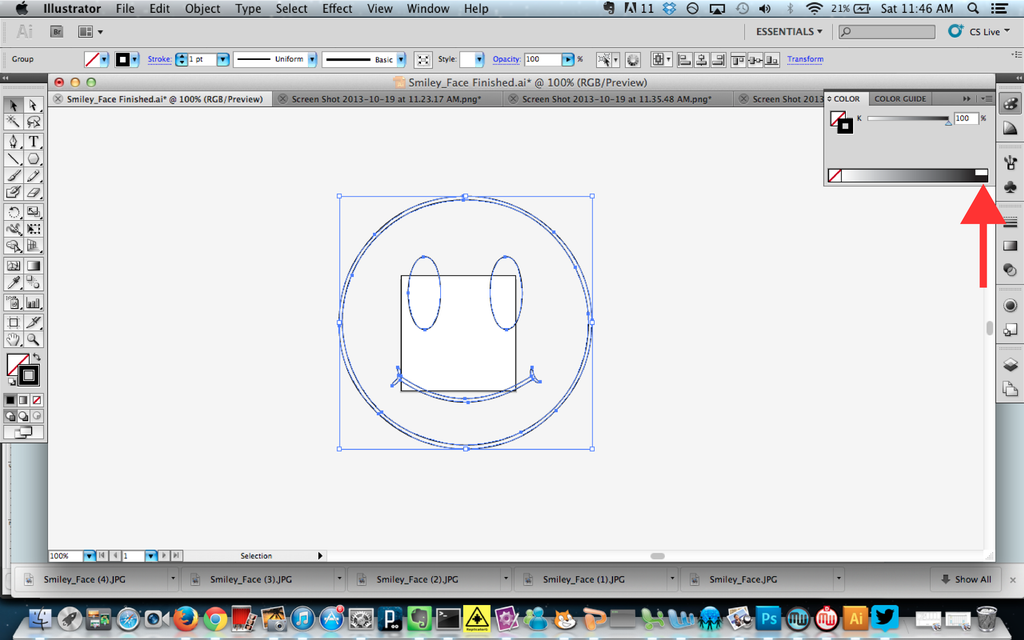Click the white swatch in color spectrum bar
The image size is (1024, 640).
tap(981, 172)
